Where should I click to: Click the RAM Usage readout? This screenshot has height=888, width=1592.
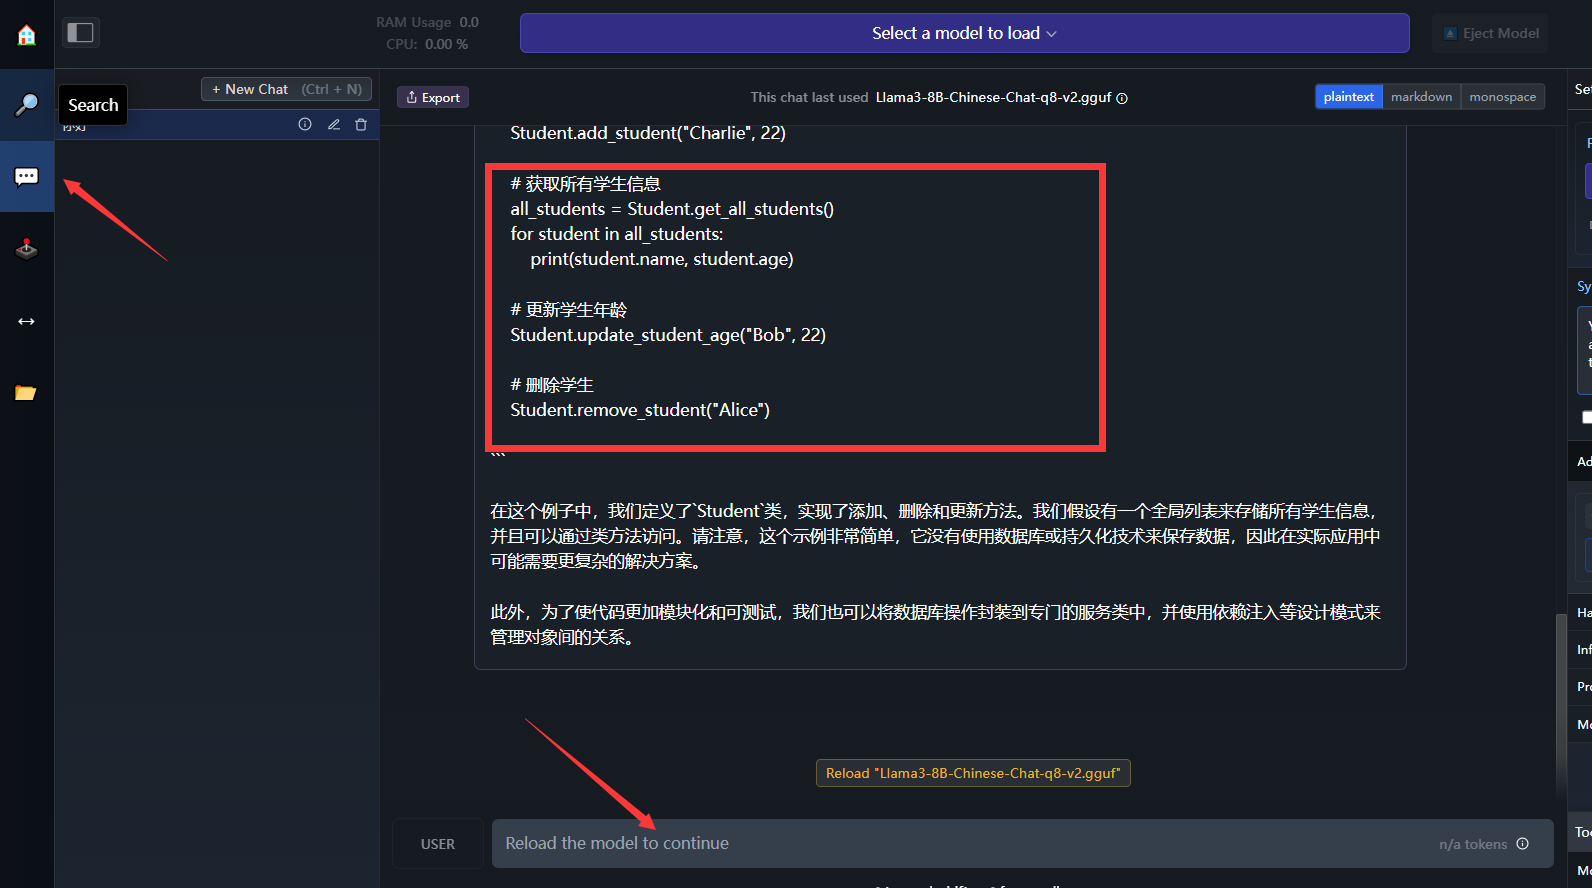(427, 22)
